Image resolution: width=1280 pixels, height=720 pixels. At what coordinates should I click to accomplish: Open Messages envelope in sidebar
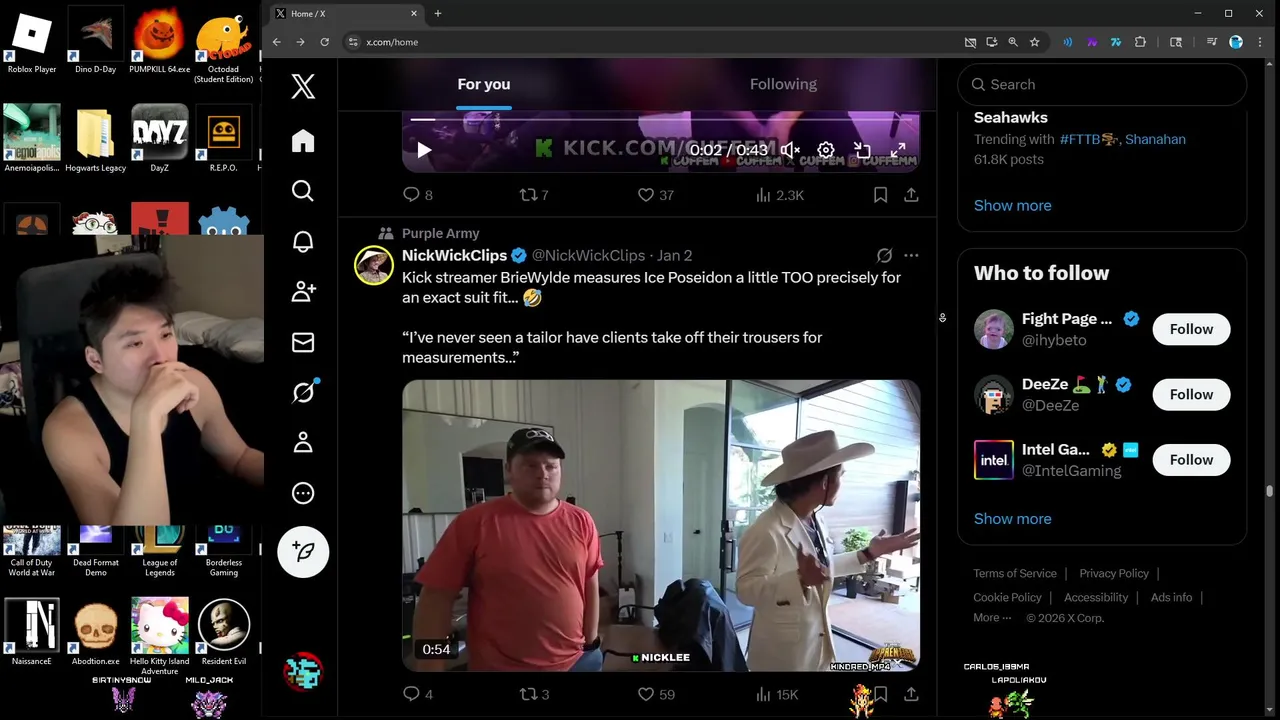[x=303, y=343]
